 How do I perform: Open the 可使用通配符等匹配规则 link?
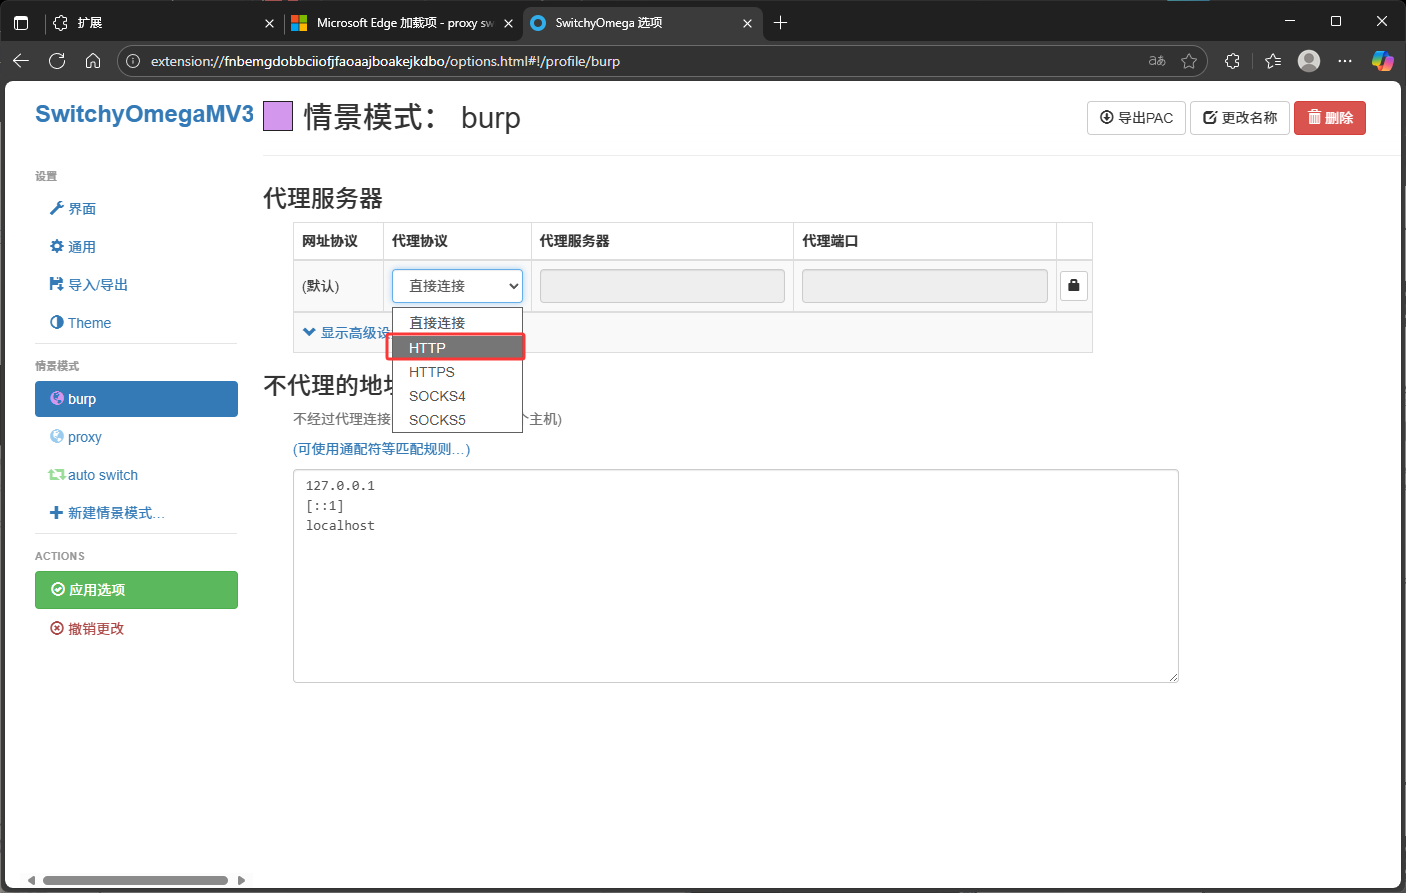point(382,449)
